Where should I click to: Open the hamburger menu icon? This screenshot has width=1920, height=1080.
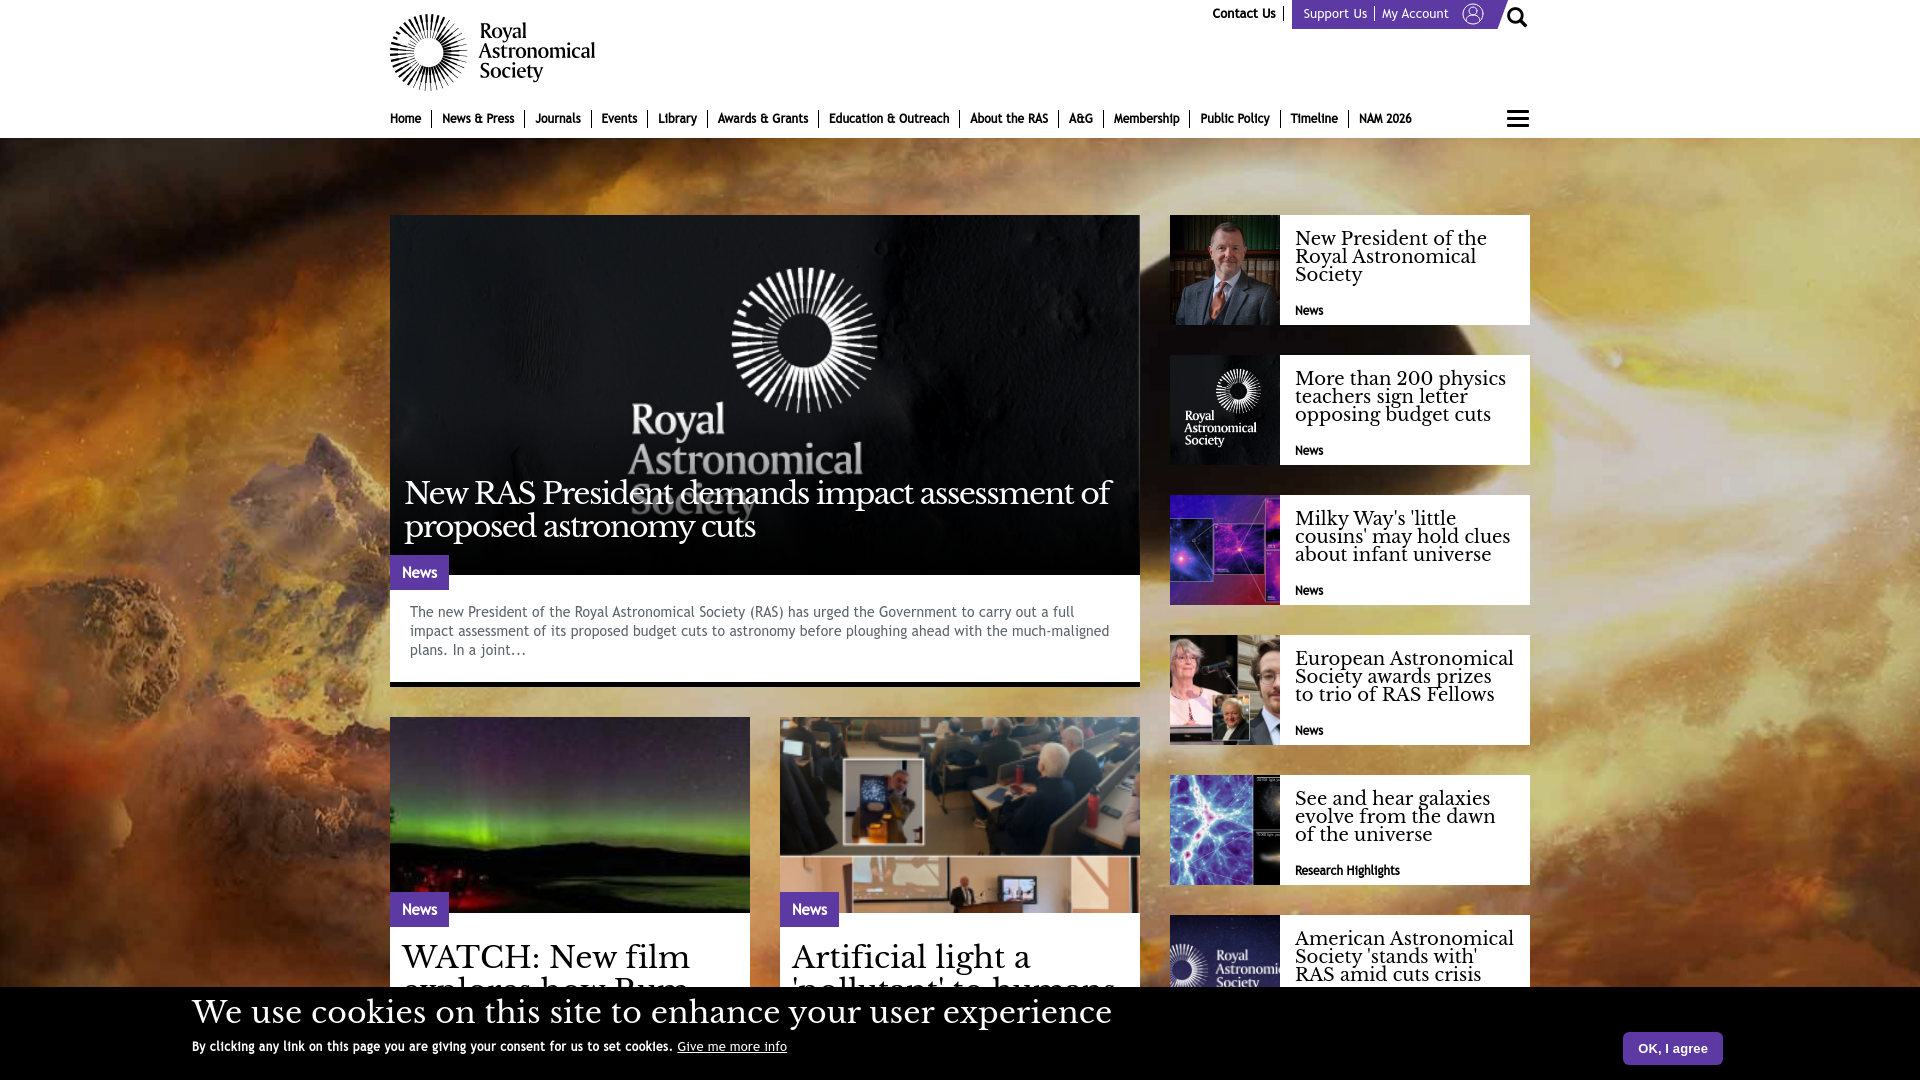(1517, 119)
